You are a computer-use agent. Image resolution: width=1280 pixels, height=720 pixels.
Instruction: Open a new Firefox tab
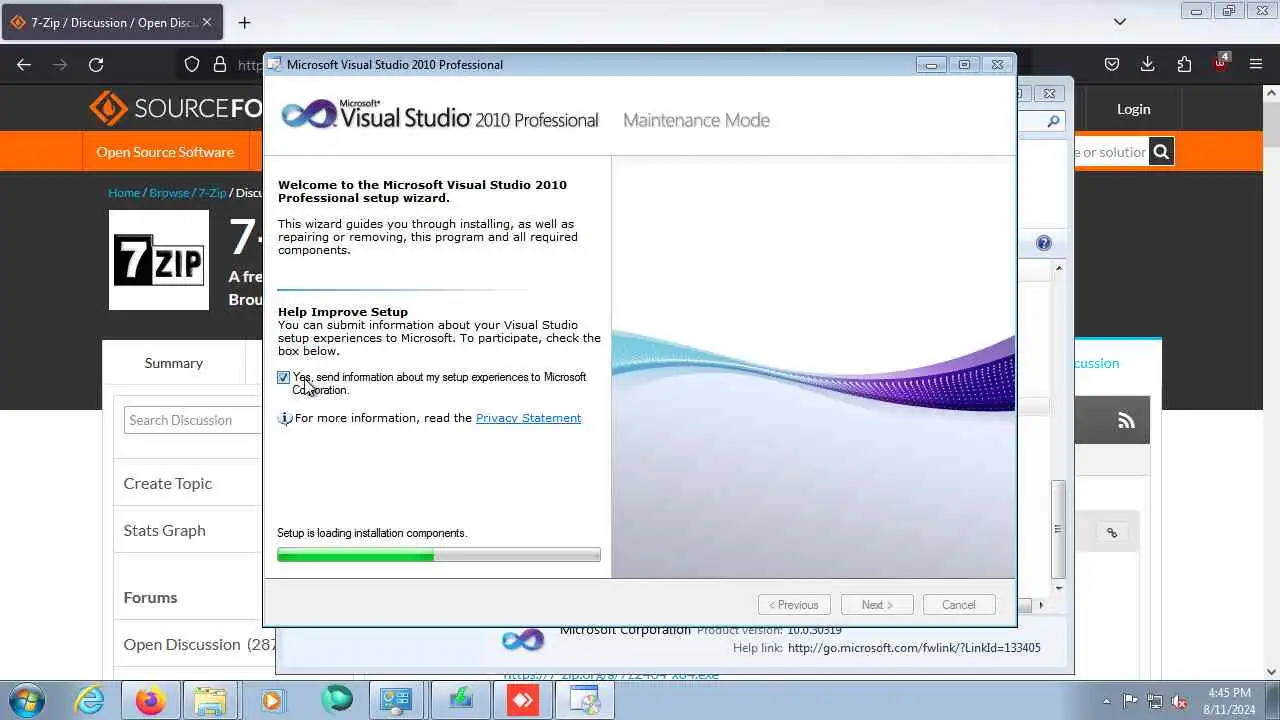[x=244, y=22]
